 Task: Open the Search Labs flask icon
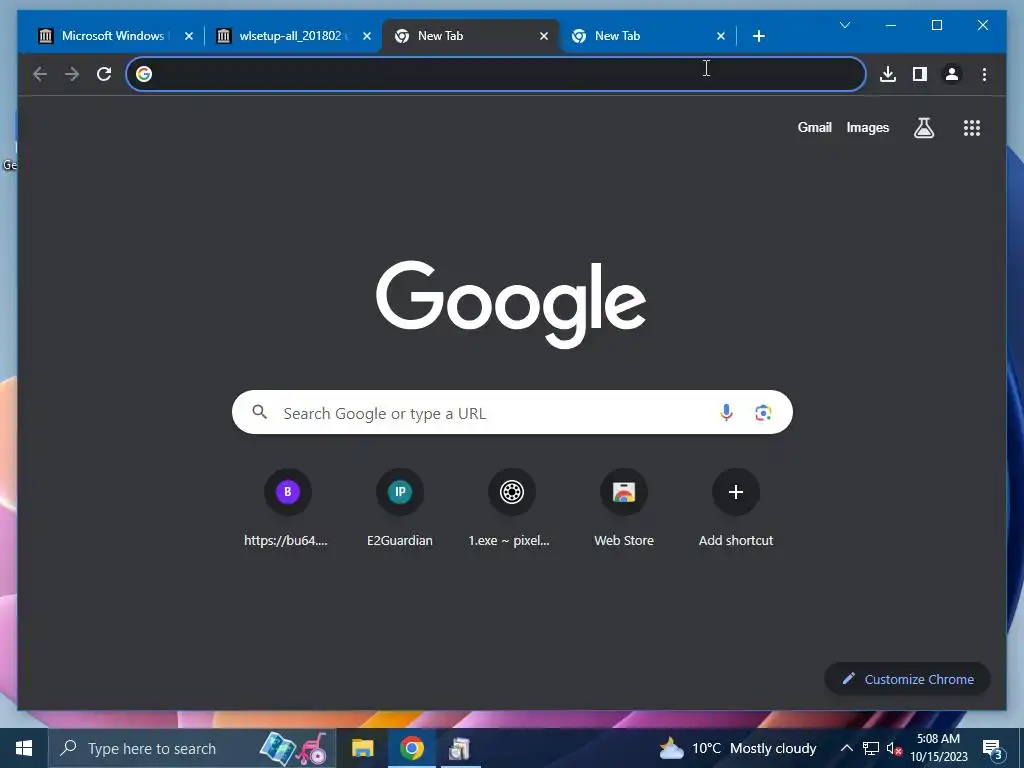coord(923,128)
